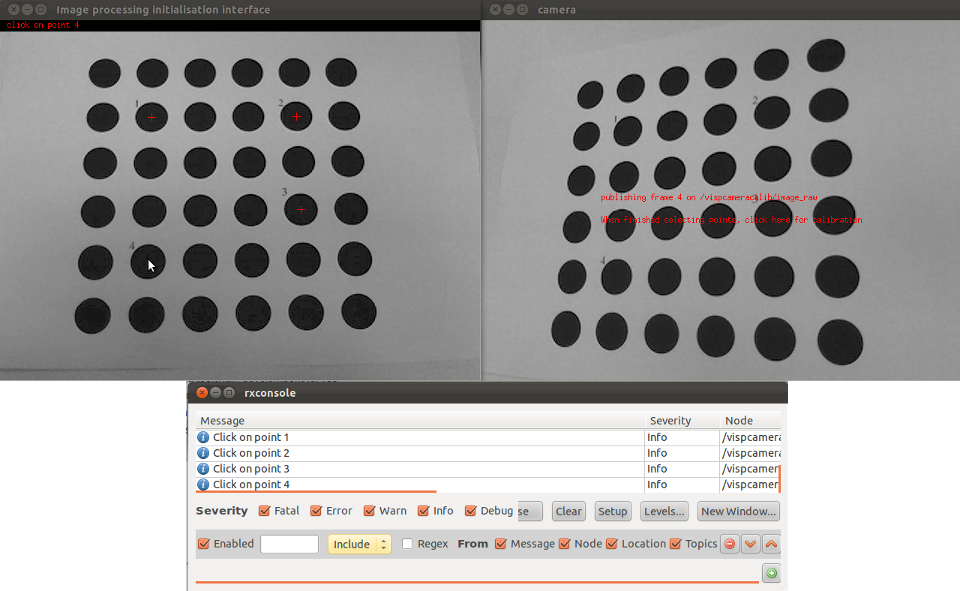
Task: Move filter down with the down arrow
Action: point(750,544)
